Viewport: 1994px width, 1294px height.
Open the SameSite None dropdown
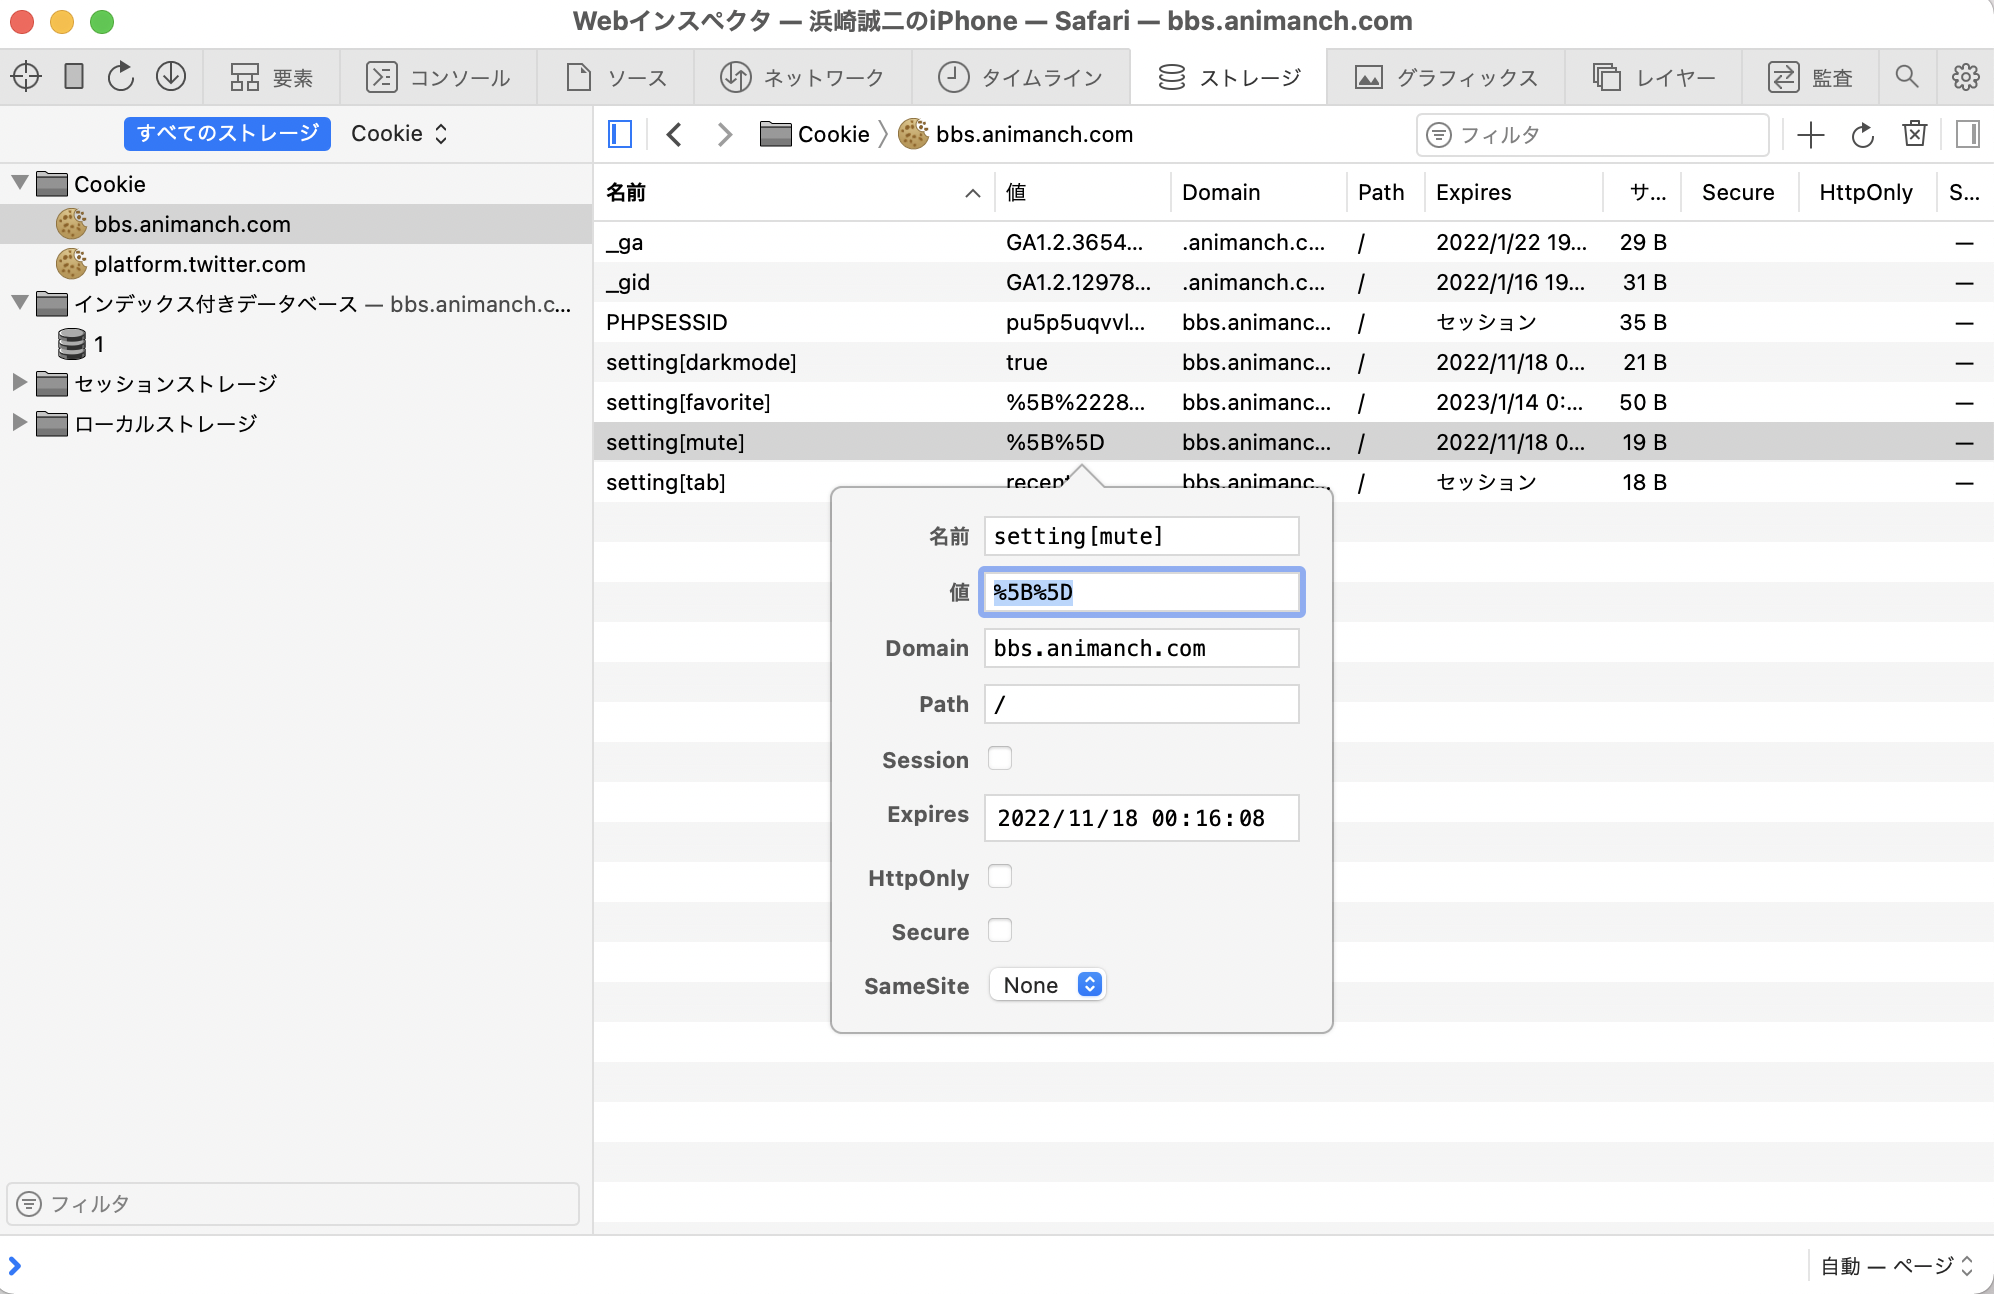(x=1048, y=985)
